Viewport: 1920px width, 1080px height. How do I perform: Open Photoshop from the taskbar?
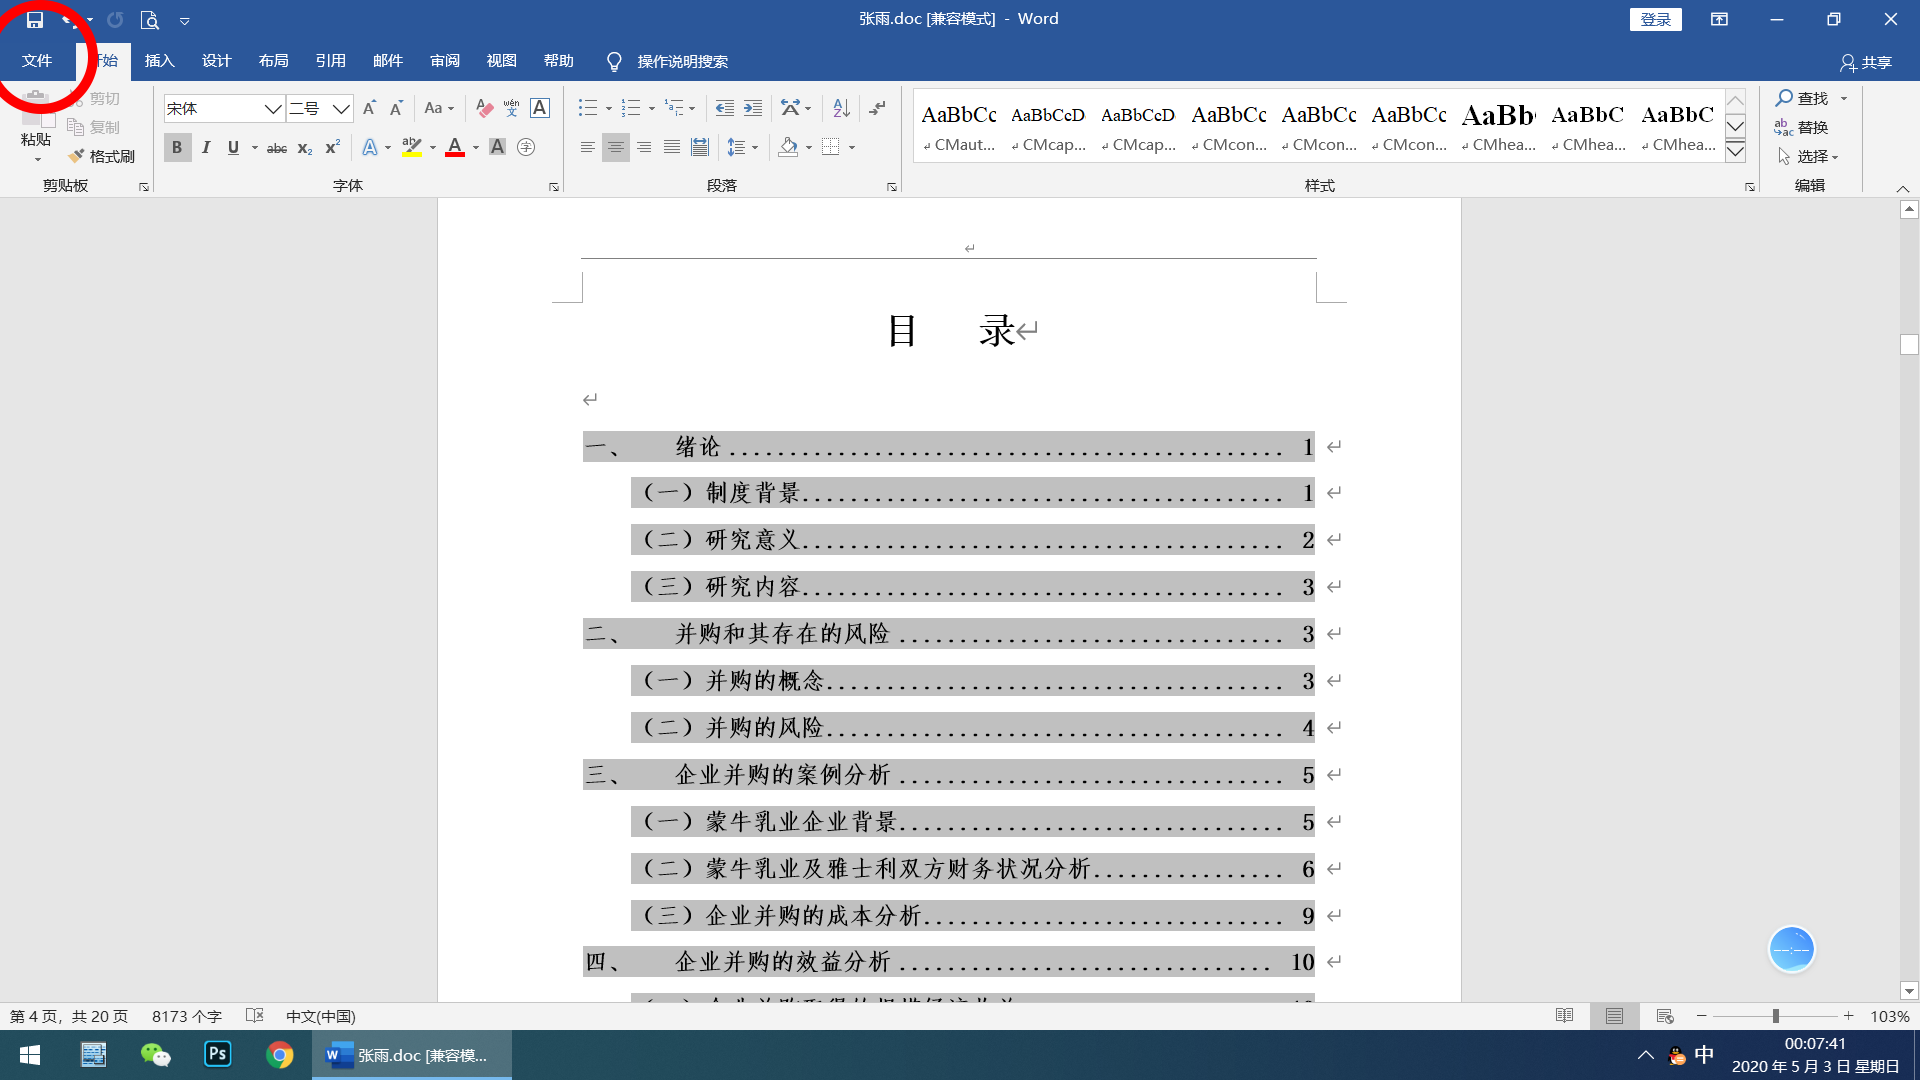point(217,1055)
